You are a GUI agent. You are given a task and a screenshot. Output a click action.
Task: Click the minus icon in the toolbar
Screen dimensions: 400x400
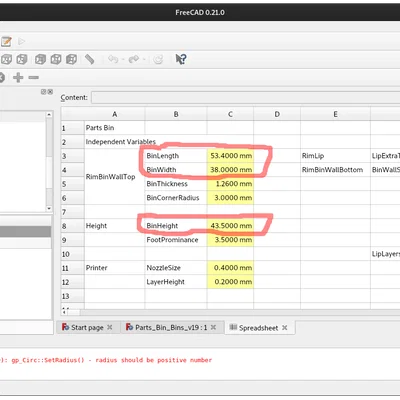(33, 78)
